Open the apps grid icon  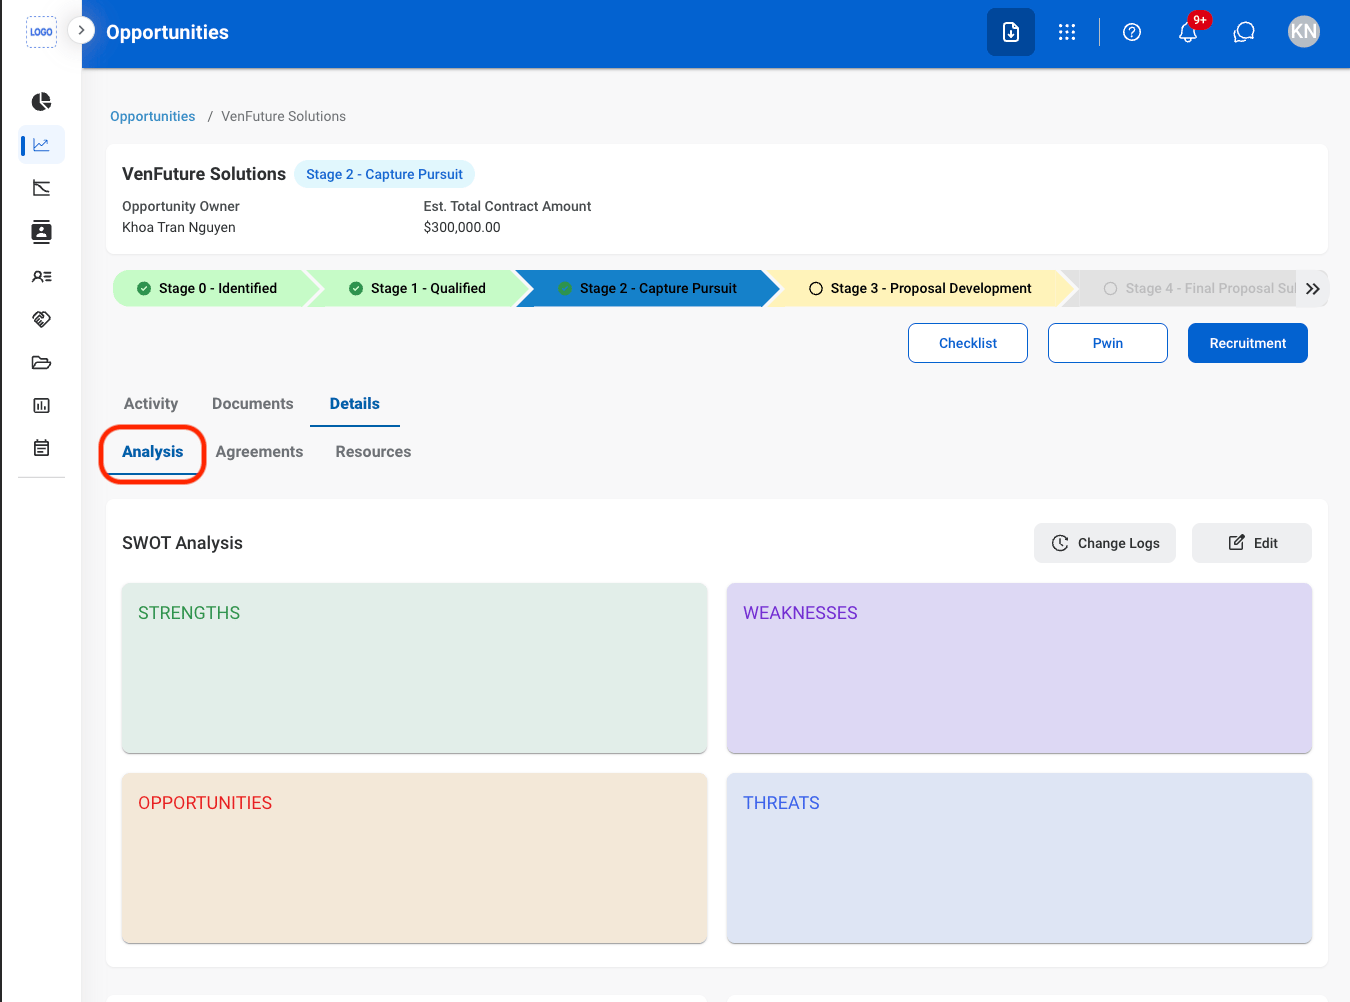coord(1067,32)
